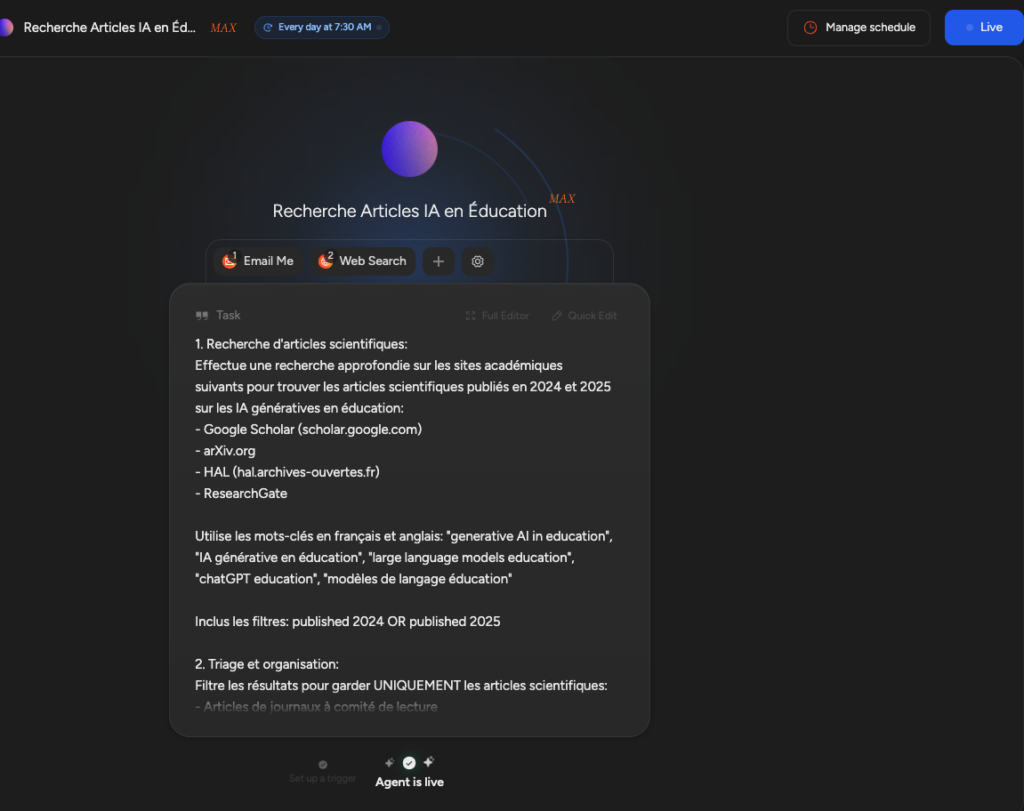Open the Every day at 7:30 AM schedule
The width and height of the screenshot is (1024, 811).
322,27
